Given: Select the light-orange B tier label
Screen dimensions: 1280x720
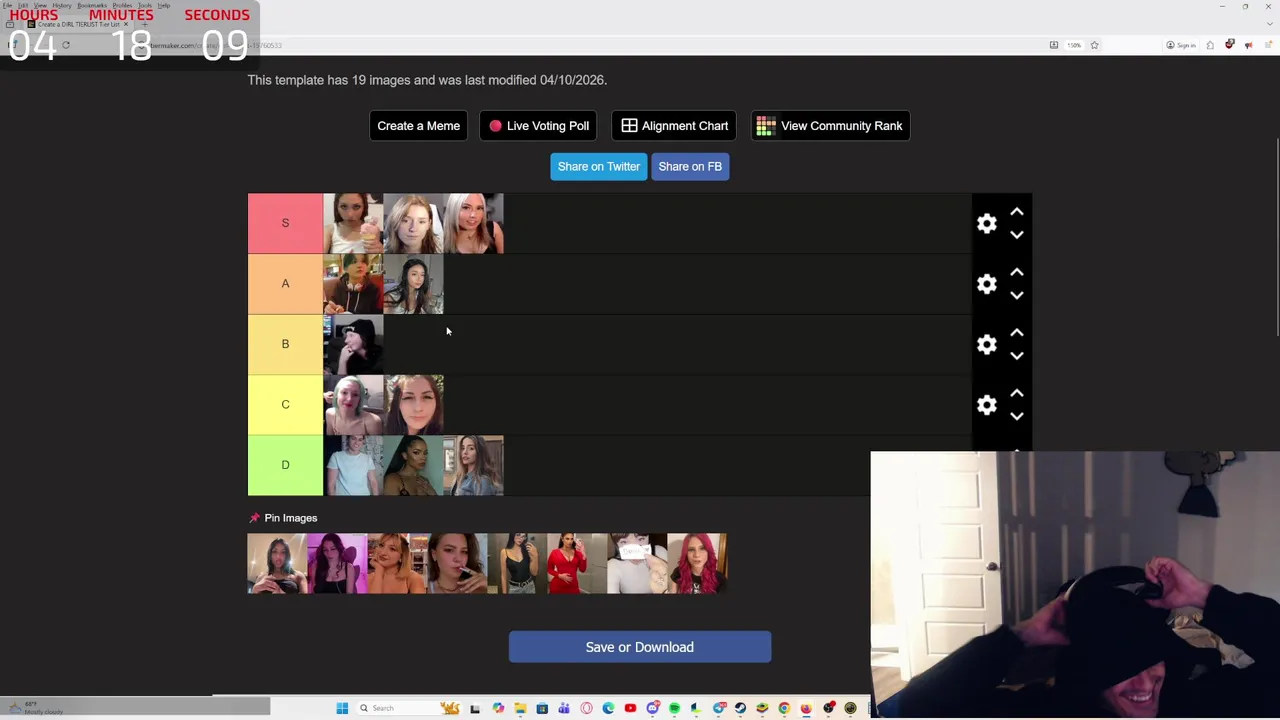Looking at the screenshot, I should pos(285,344).
